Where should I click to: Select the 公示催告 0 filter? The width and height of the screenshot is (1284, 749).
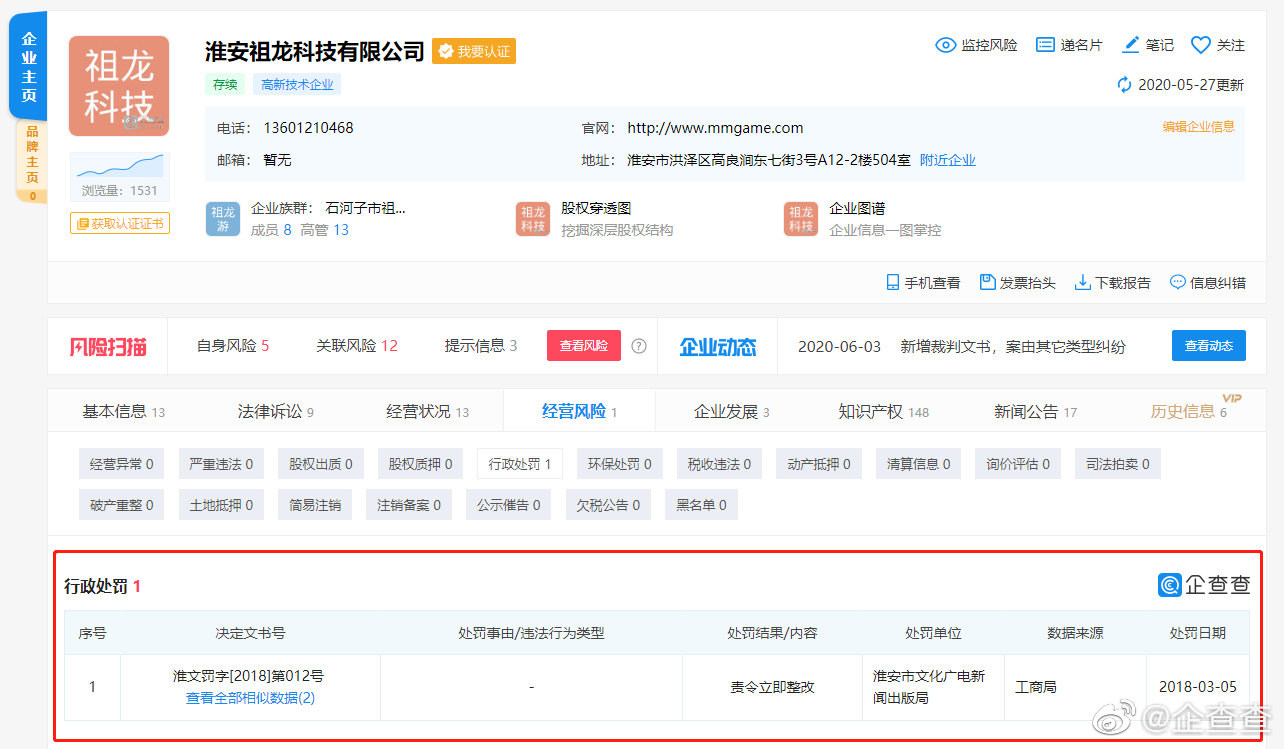pos(508,505)
